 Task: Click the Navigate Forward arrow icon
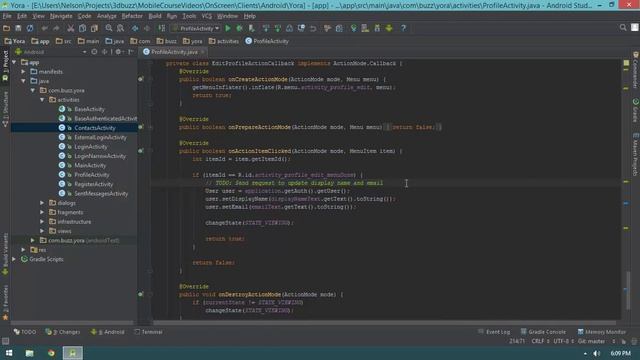[147, 28]
